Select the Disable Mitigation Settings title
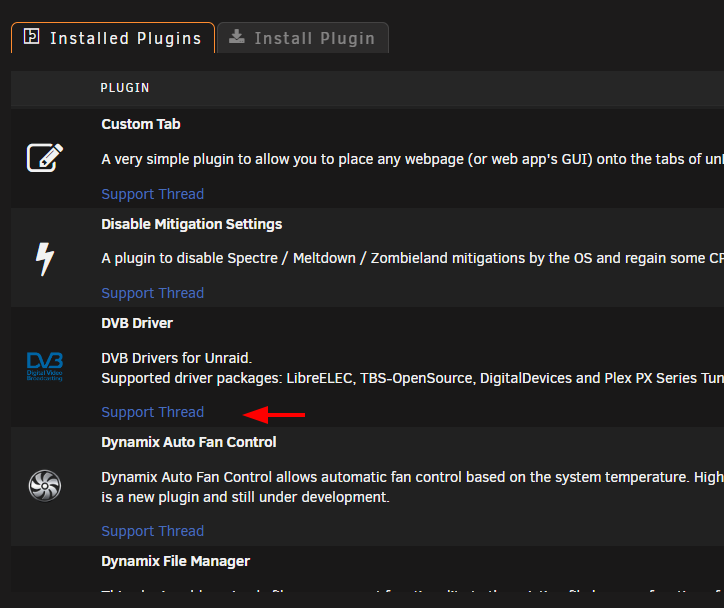 (x=192, y=224)
